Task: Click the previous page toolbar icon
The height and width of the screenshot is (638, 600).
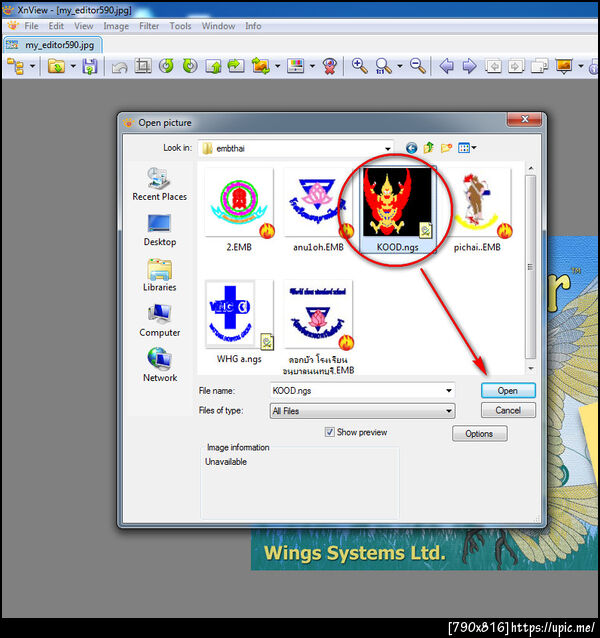Action: pos(493,66)
